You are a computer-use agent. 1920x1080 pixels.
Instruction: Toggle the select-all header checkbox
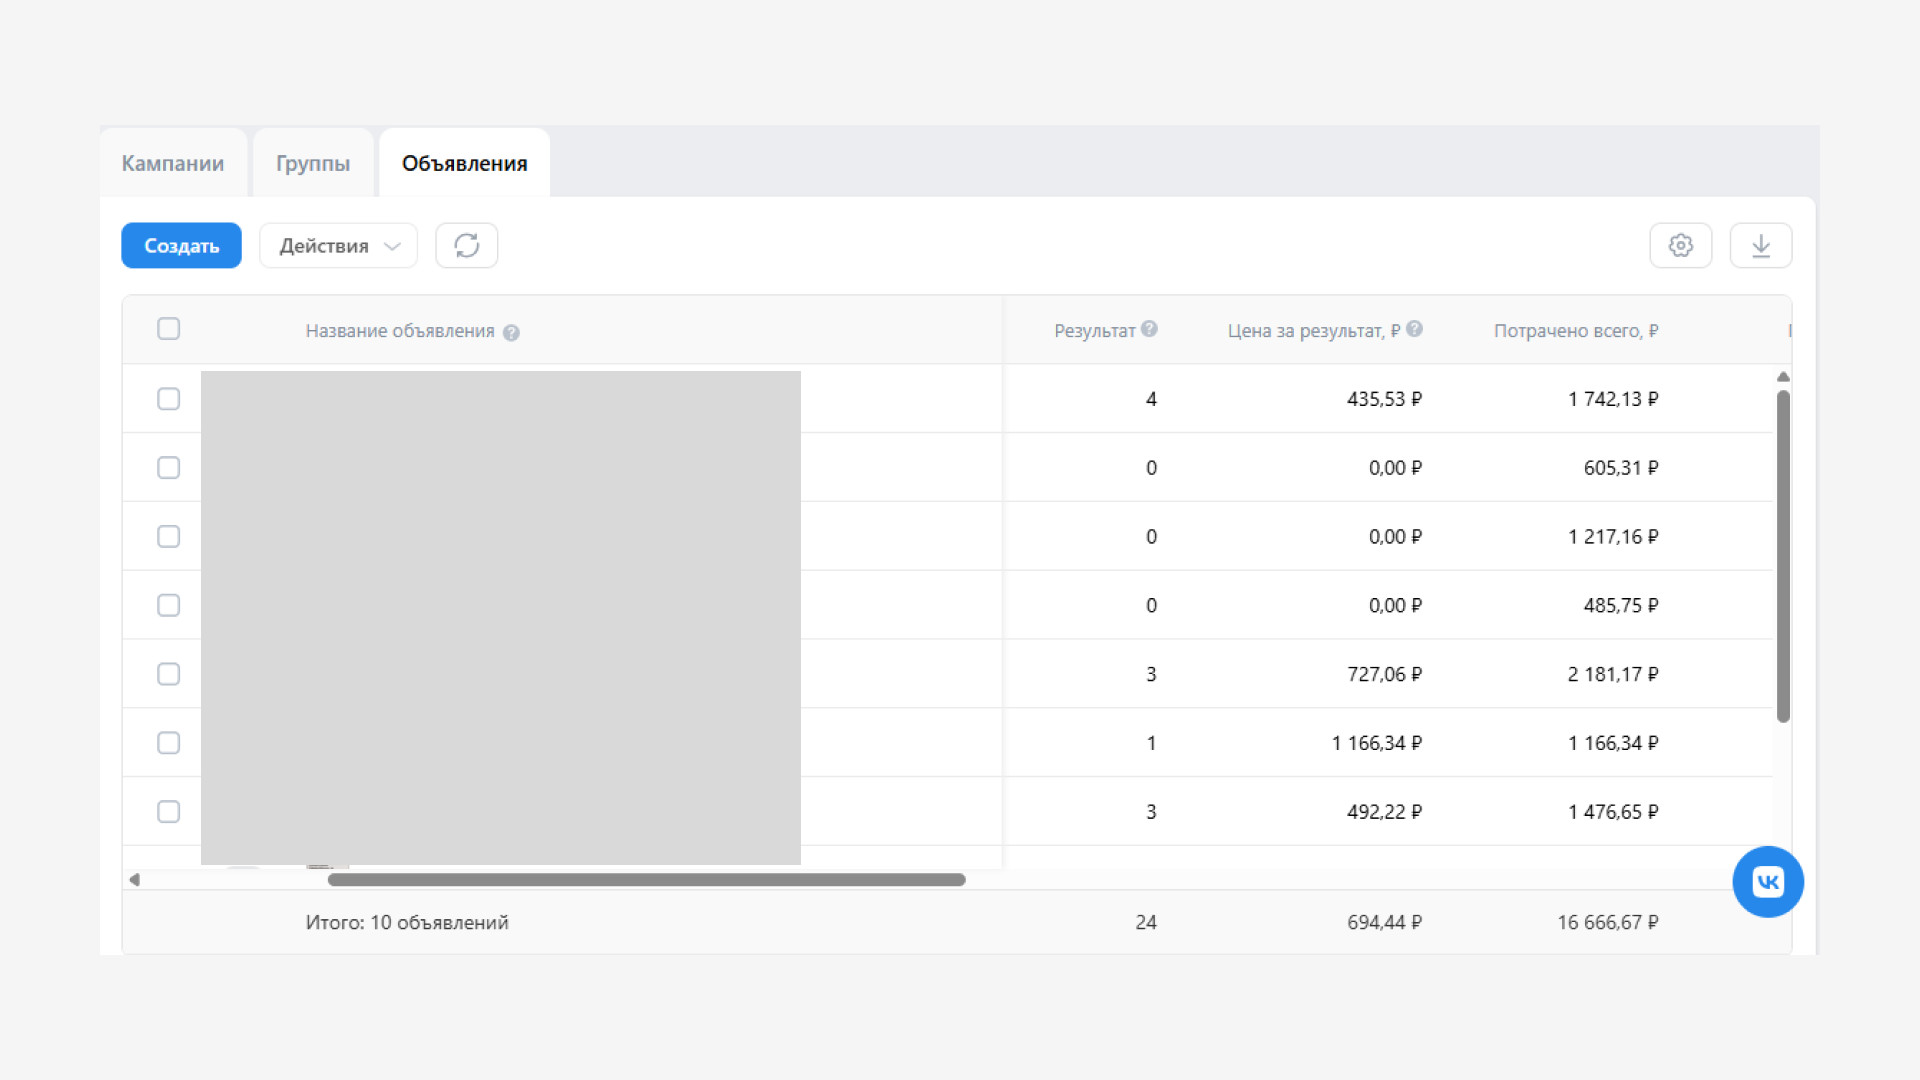coord(168,329)
